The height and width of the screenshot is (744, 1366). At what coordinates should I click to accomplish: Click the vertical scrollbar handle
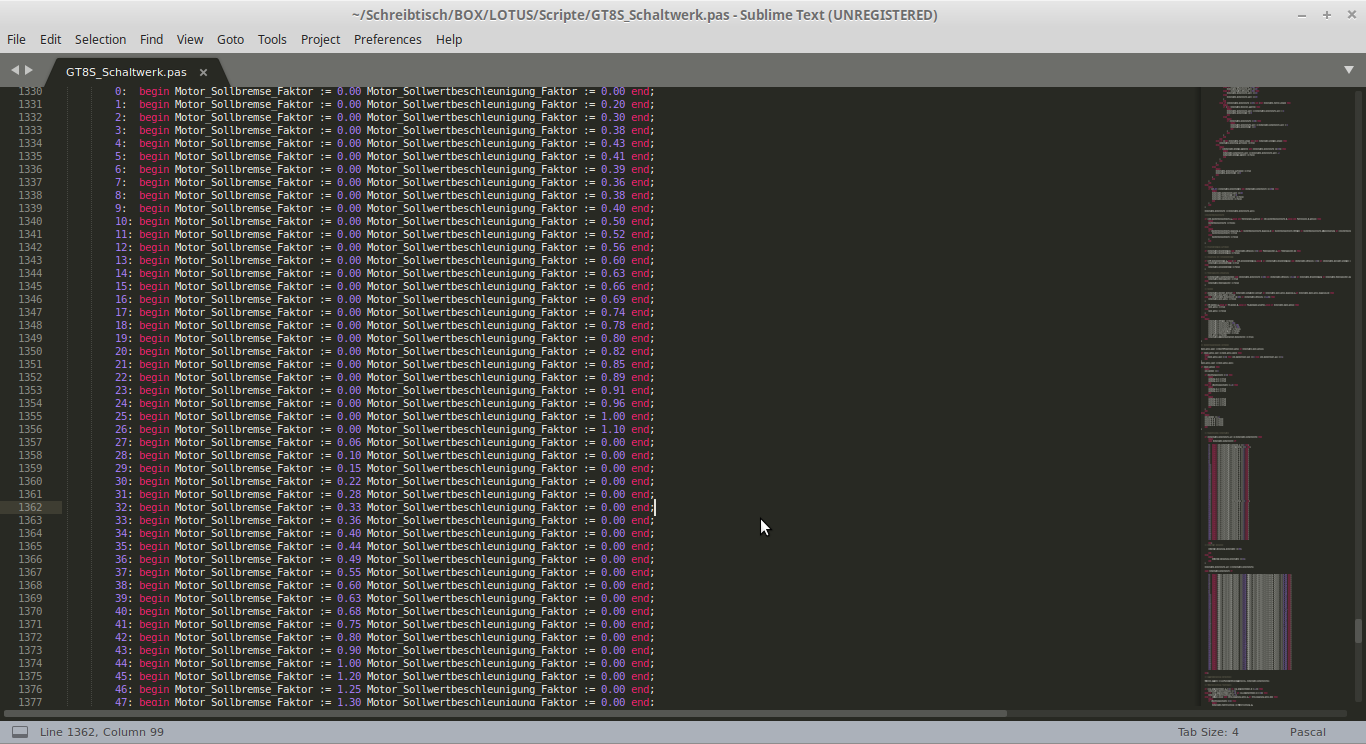tap(1357, 630)
